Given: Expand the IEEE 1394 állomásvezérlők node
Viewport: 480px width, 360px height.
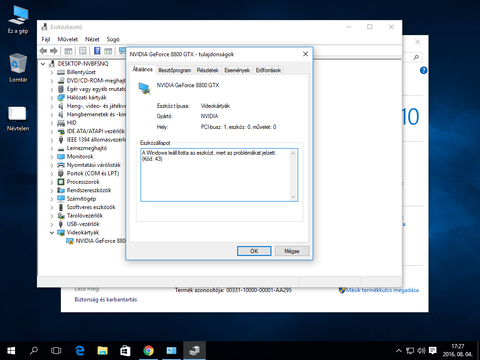Looking at the screenshot, I should click(52, 140).
